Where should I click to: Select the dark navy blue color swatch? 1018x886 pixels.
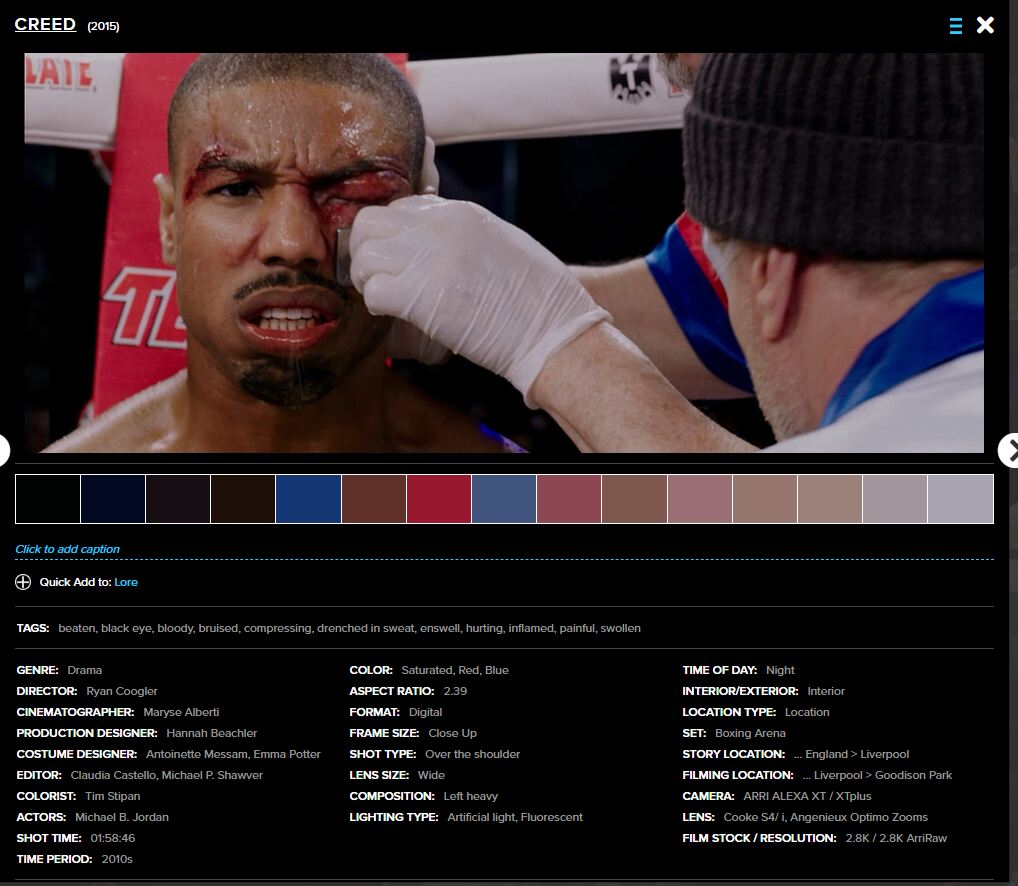(x=113, y=499)
